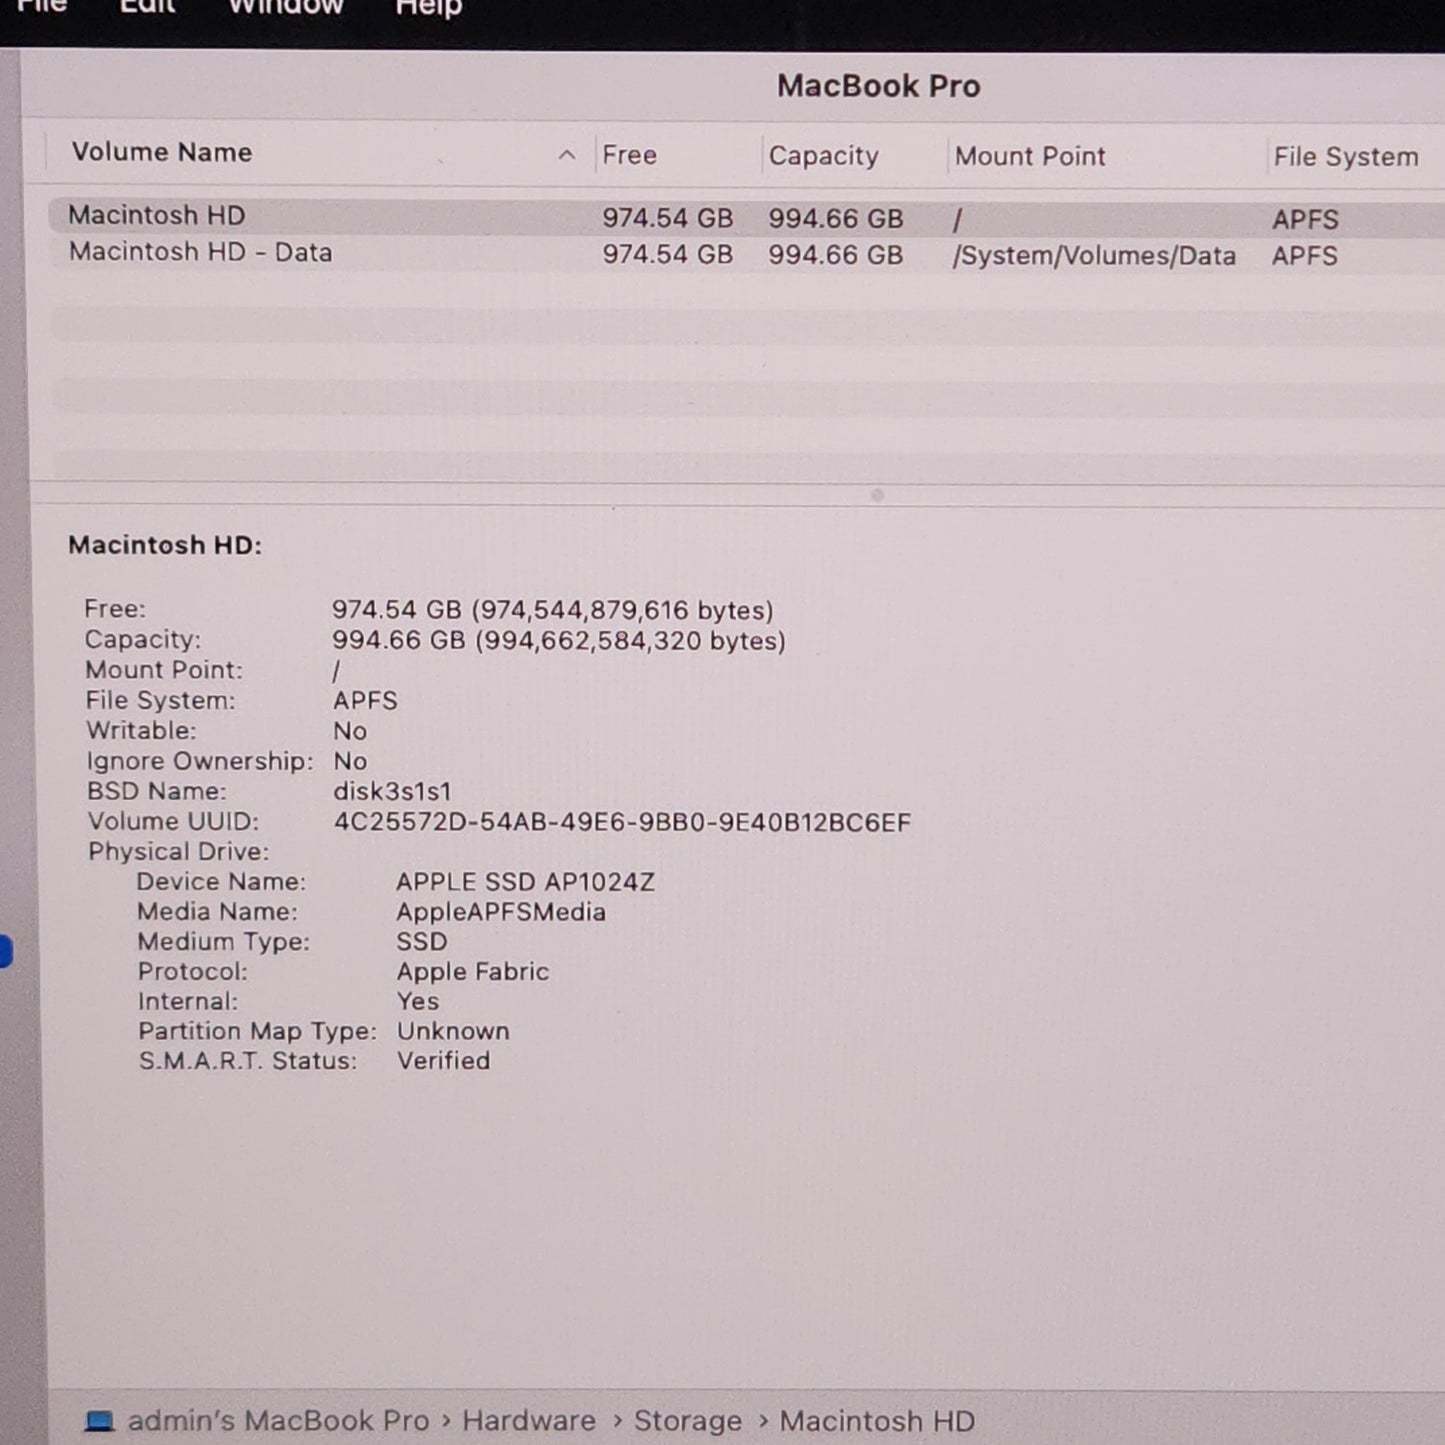The width and height of the screenshot is (1445, 1445).
Task: Open the Window menu
Action: (x=285, y=8)
